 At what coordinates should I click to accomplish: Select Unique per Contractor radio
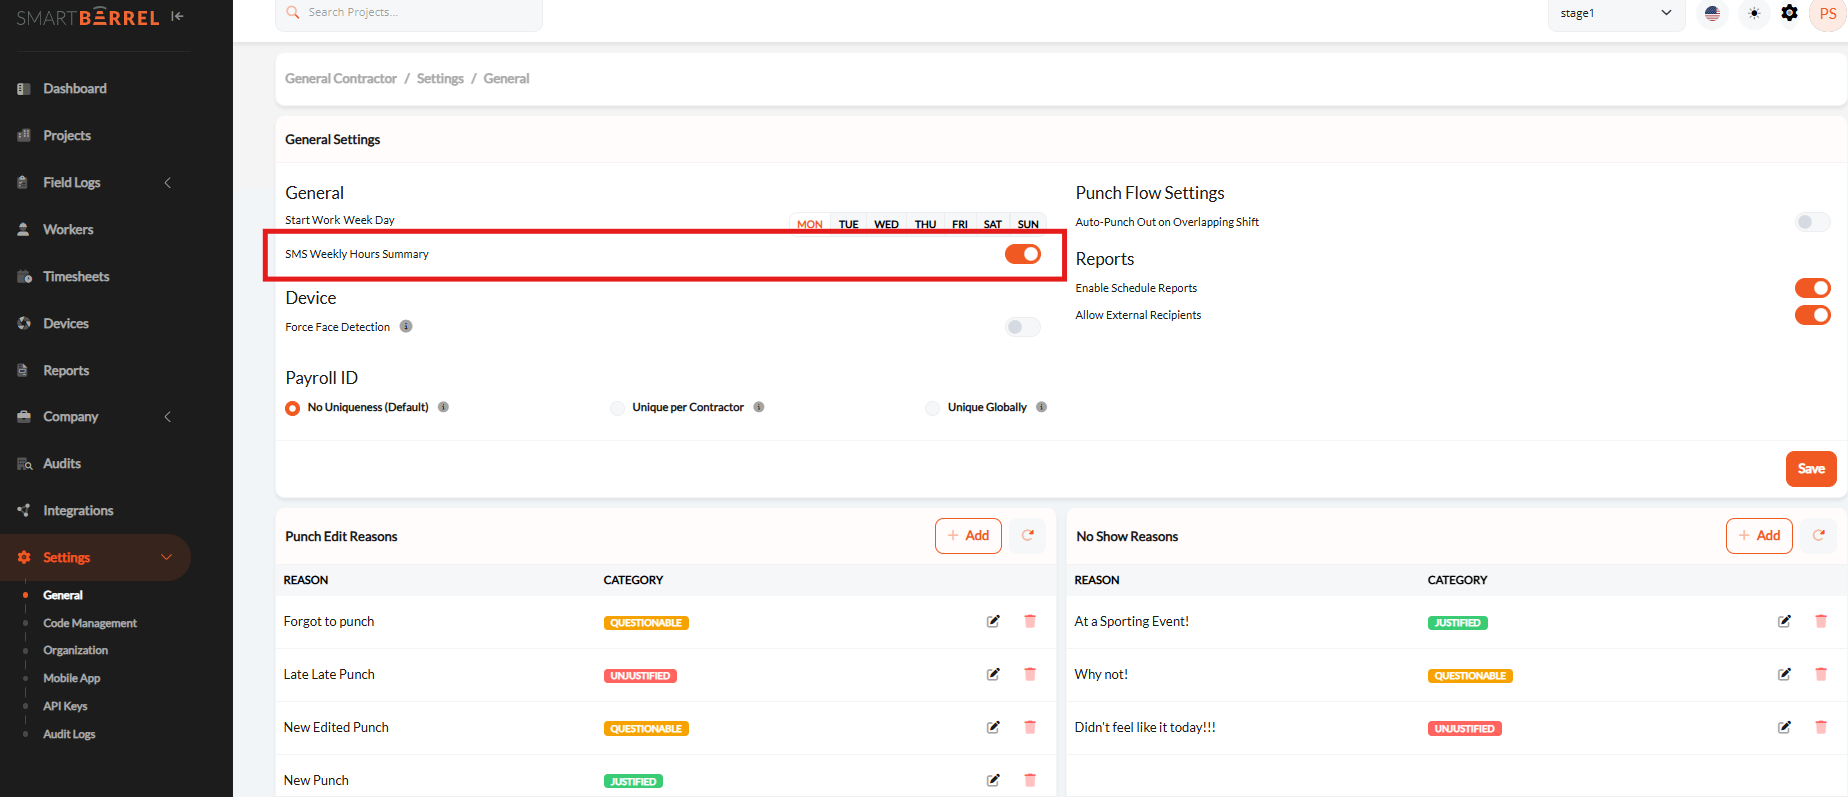[617, 408]
